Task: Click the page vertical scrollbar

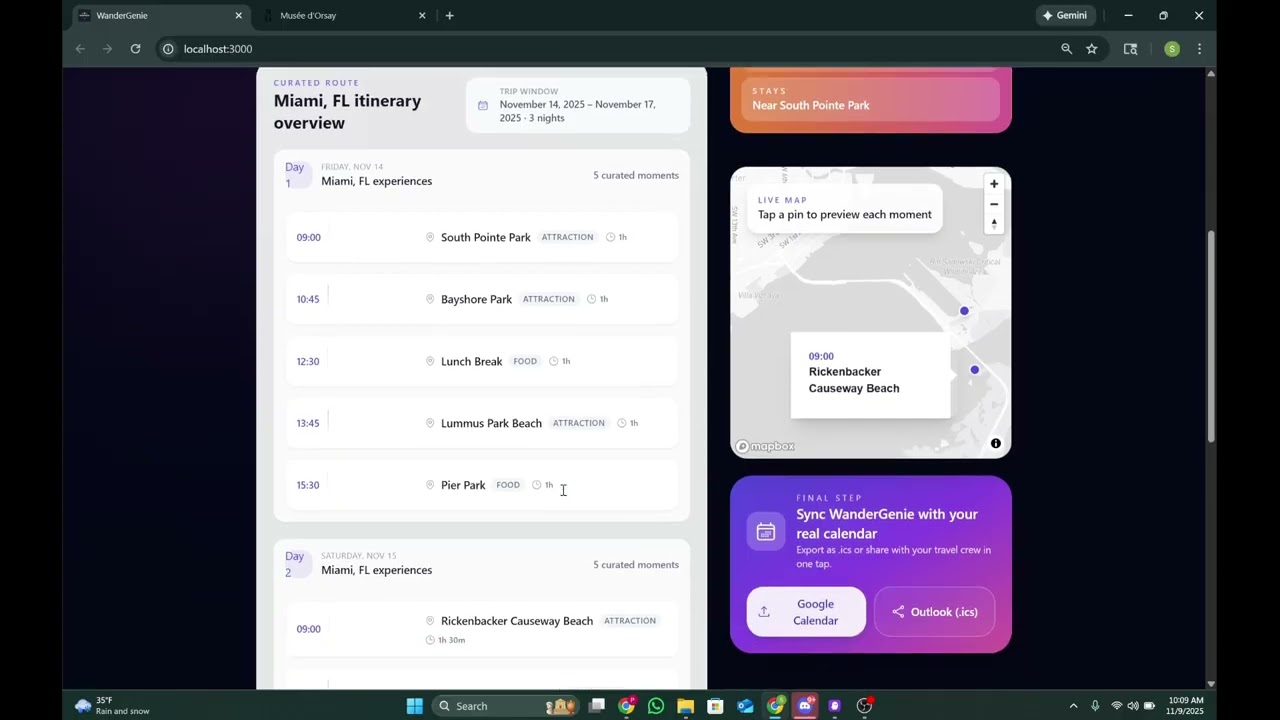Action: click(1211, 335)
